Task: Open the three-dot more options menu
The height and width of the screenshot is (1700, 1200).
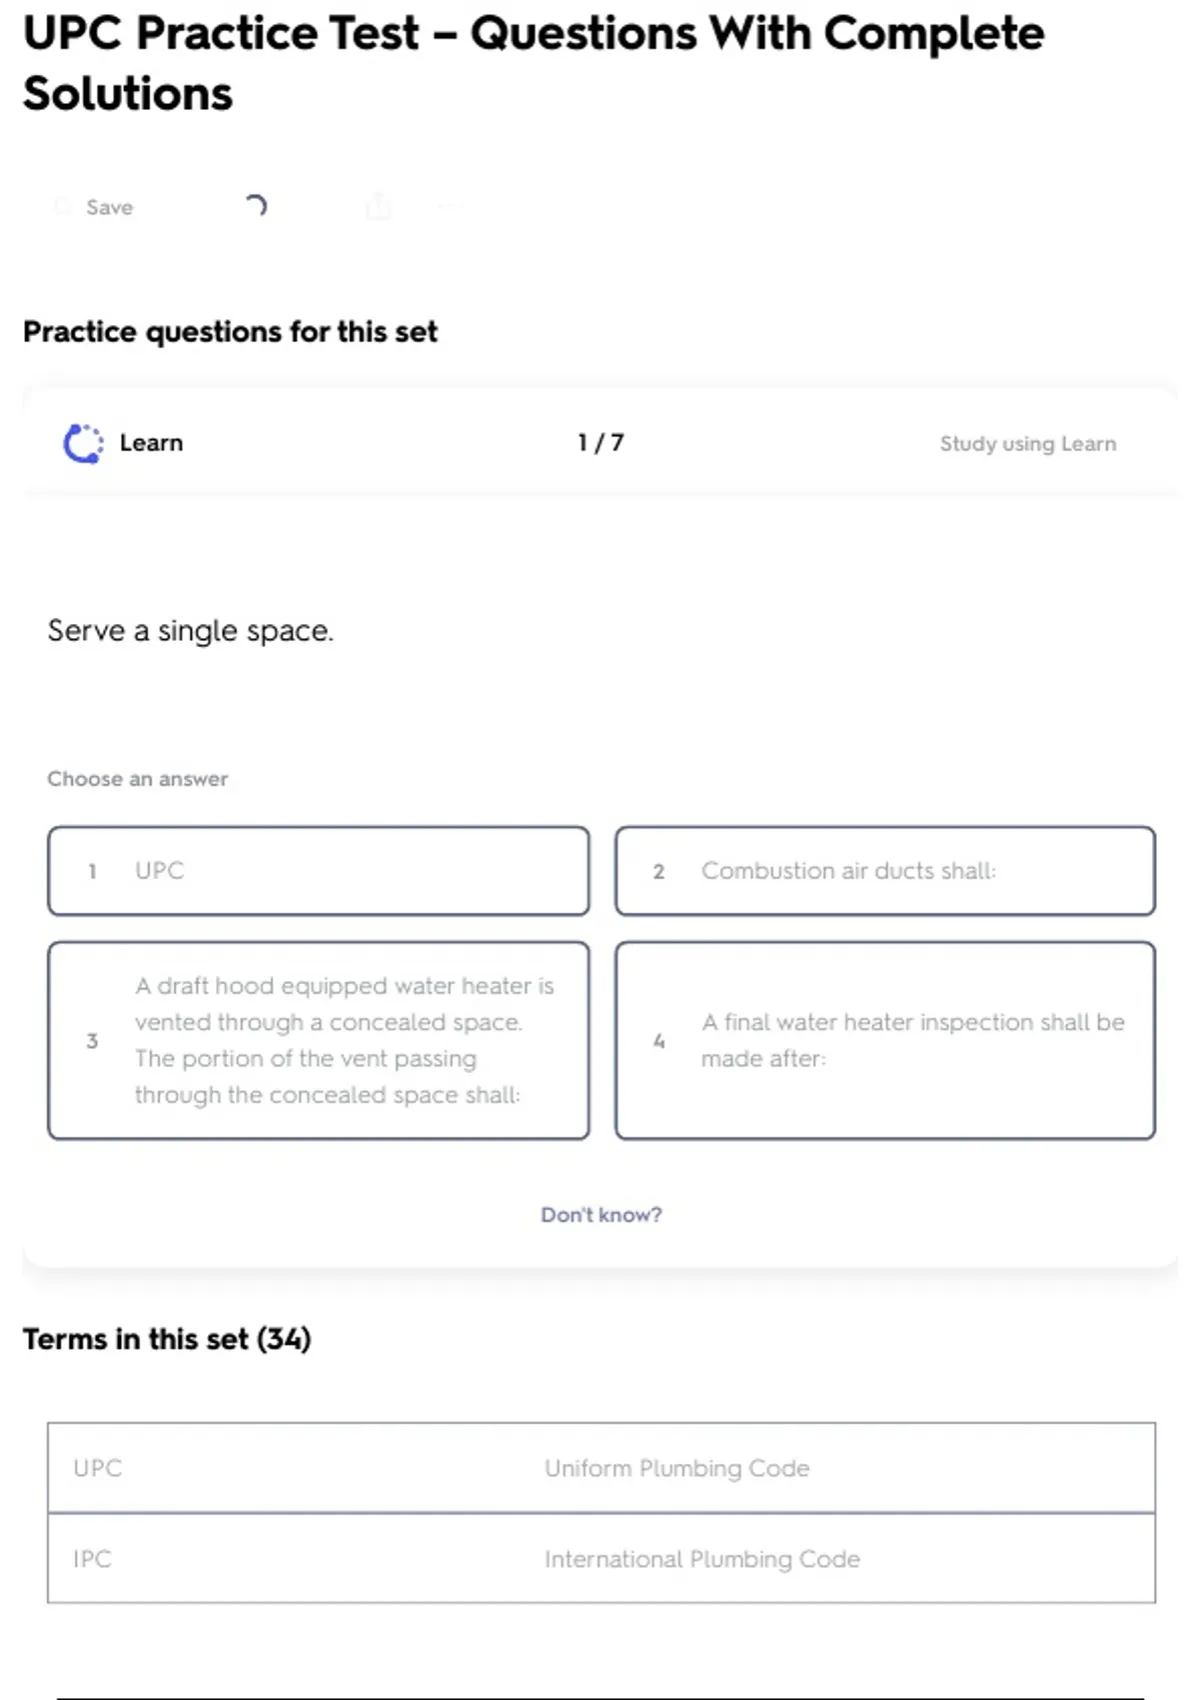Action: pyautogui.click(x=449, y=207)
